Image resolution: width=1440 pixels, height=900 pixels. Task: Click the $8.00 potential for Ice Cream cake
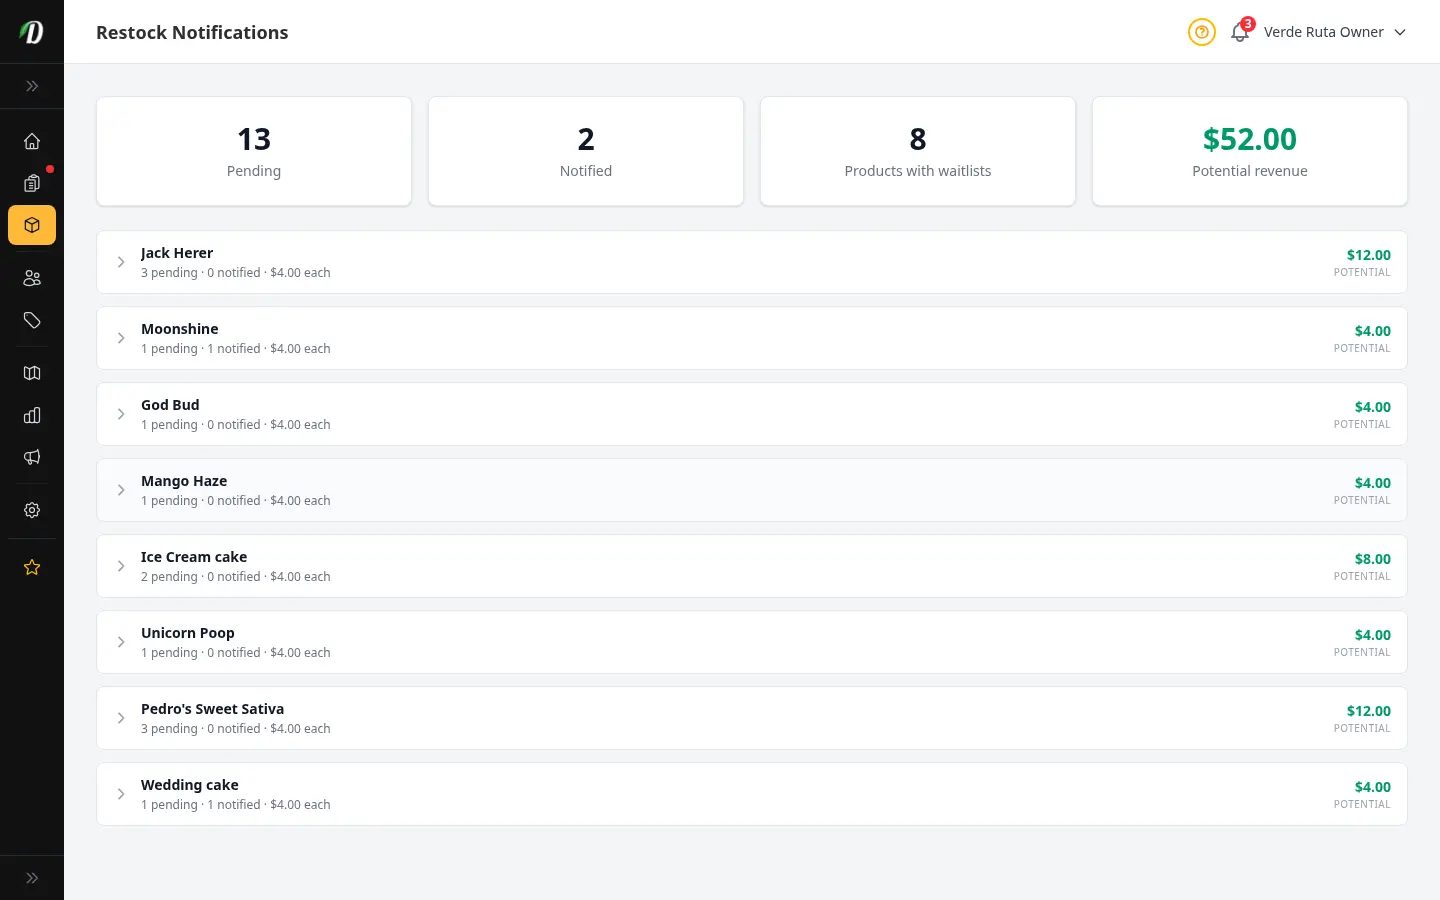(1372, 559)
